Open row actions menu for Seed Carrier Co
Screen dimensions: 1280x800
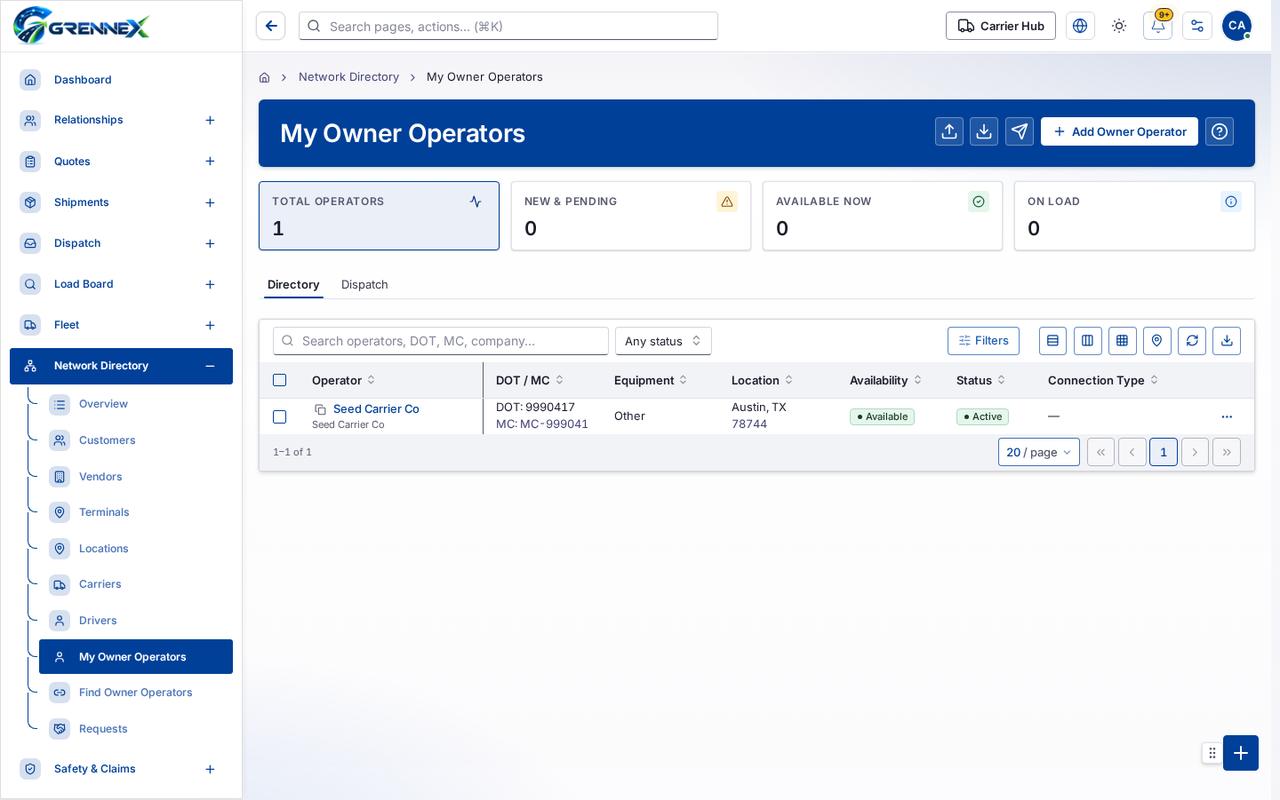click(x=1227, y=417)
